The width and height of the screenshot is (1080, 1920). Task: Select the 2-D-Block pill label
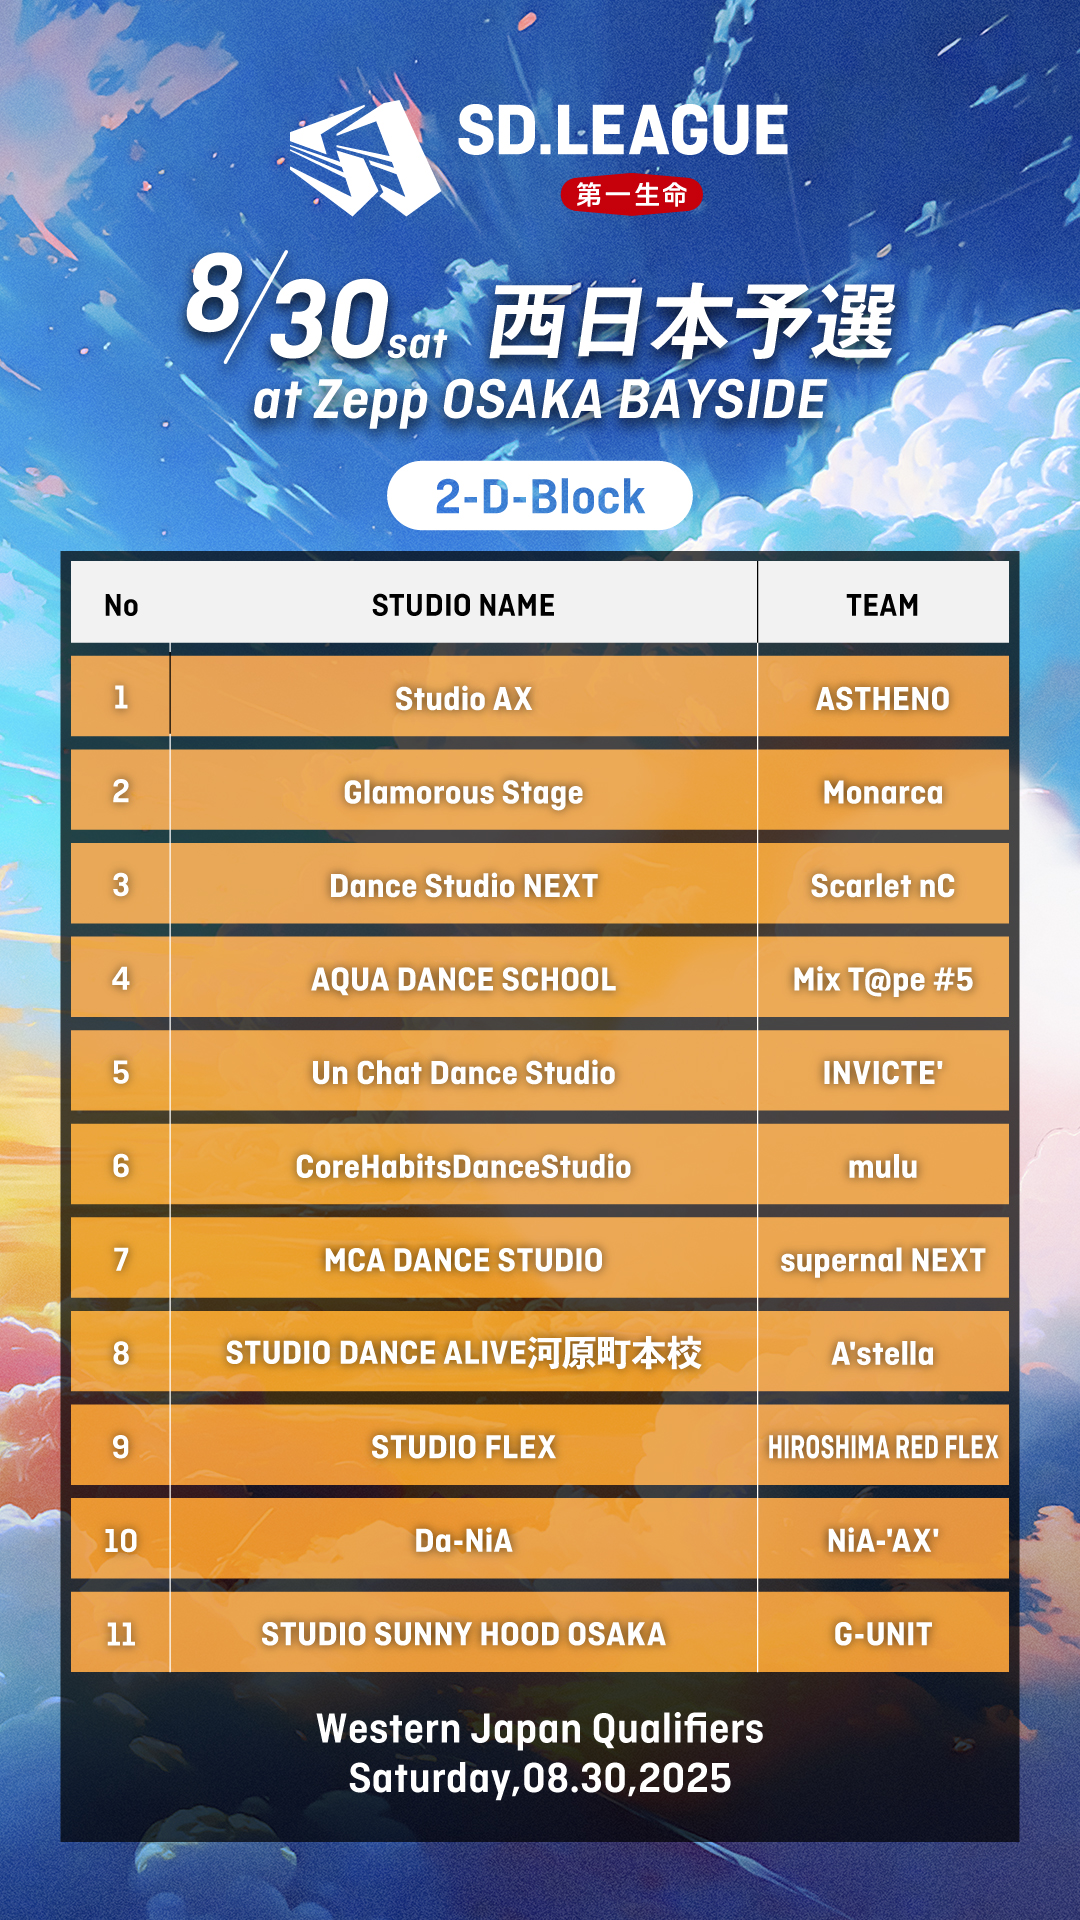(x=540, y=497)
